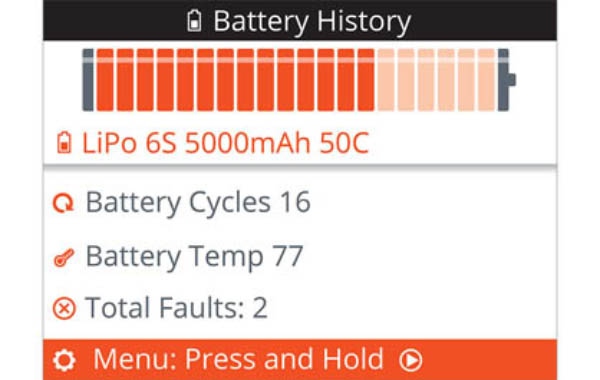
Task: Click the gear icon in the Menu bar
Action: 64,360
